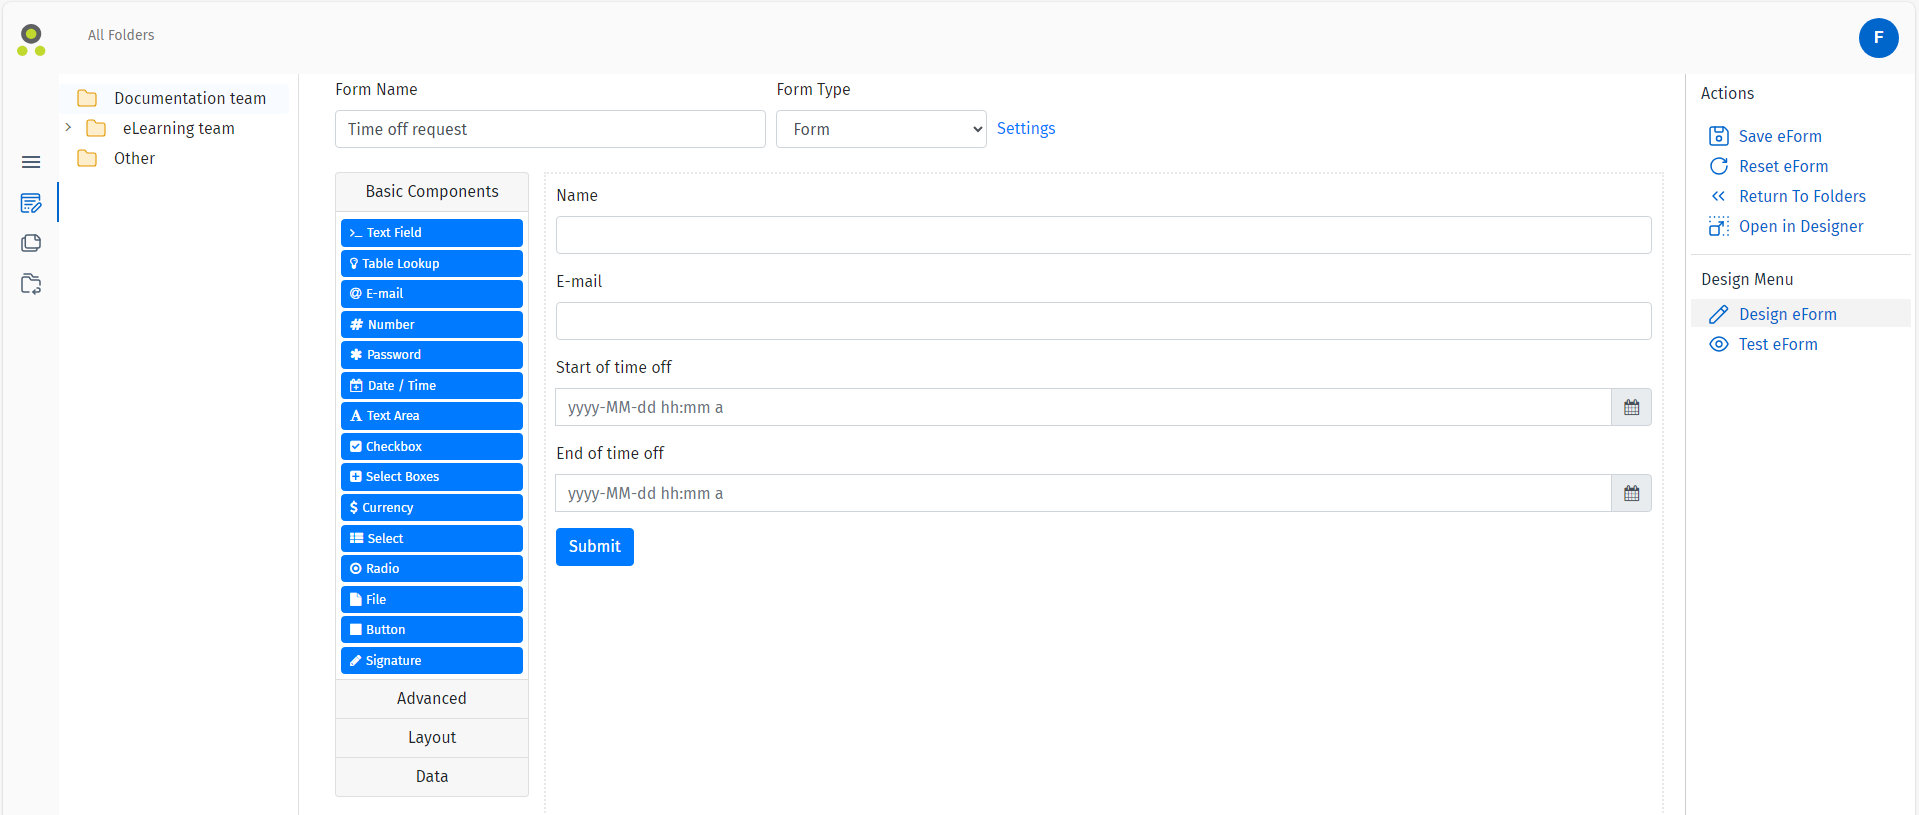Open the folder sync sidebar icon
Image resolution: width=1919 pixels, height=815 pixels.
tap(31, 284)
